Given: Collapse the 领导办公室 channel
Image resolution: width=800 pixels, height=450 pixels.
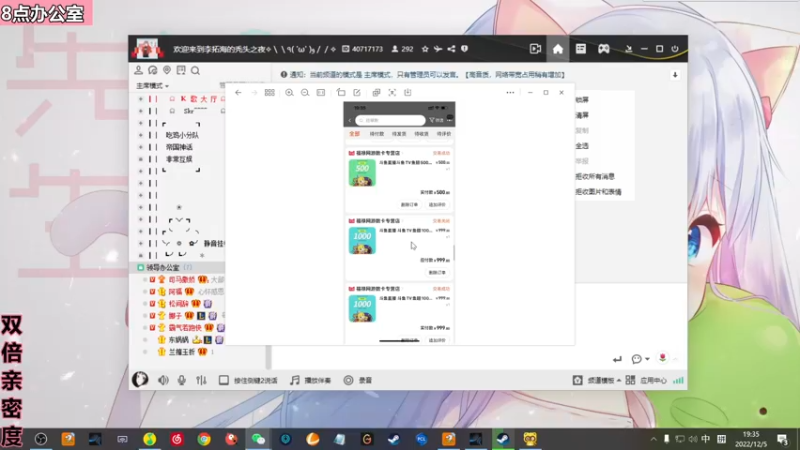Looking at the screenshot, I should pos(141,267).
